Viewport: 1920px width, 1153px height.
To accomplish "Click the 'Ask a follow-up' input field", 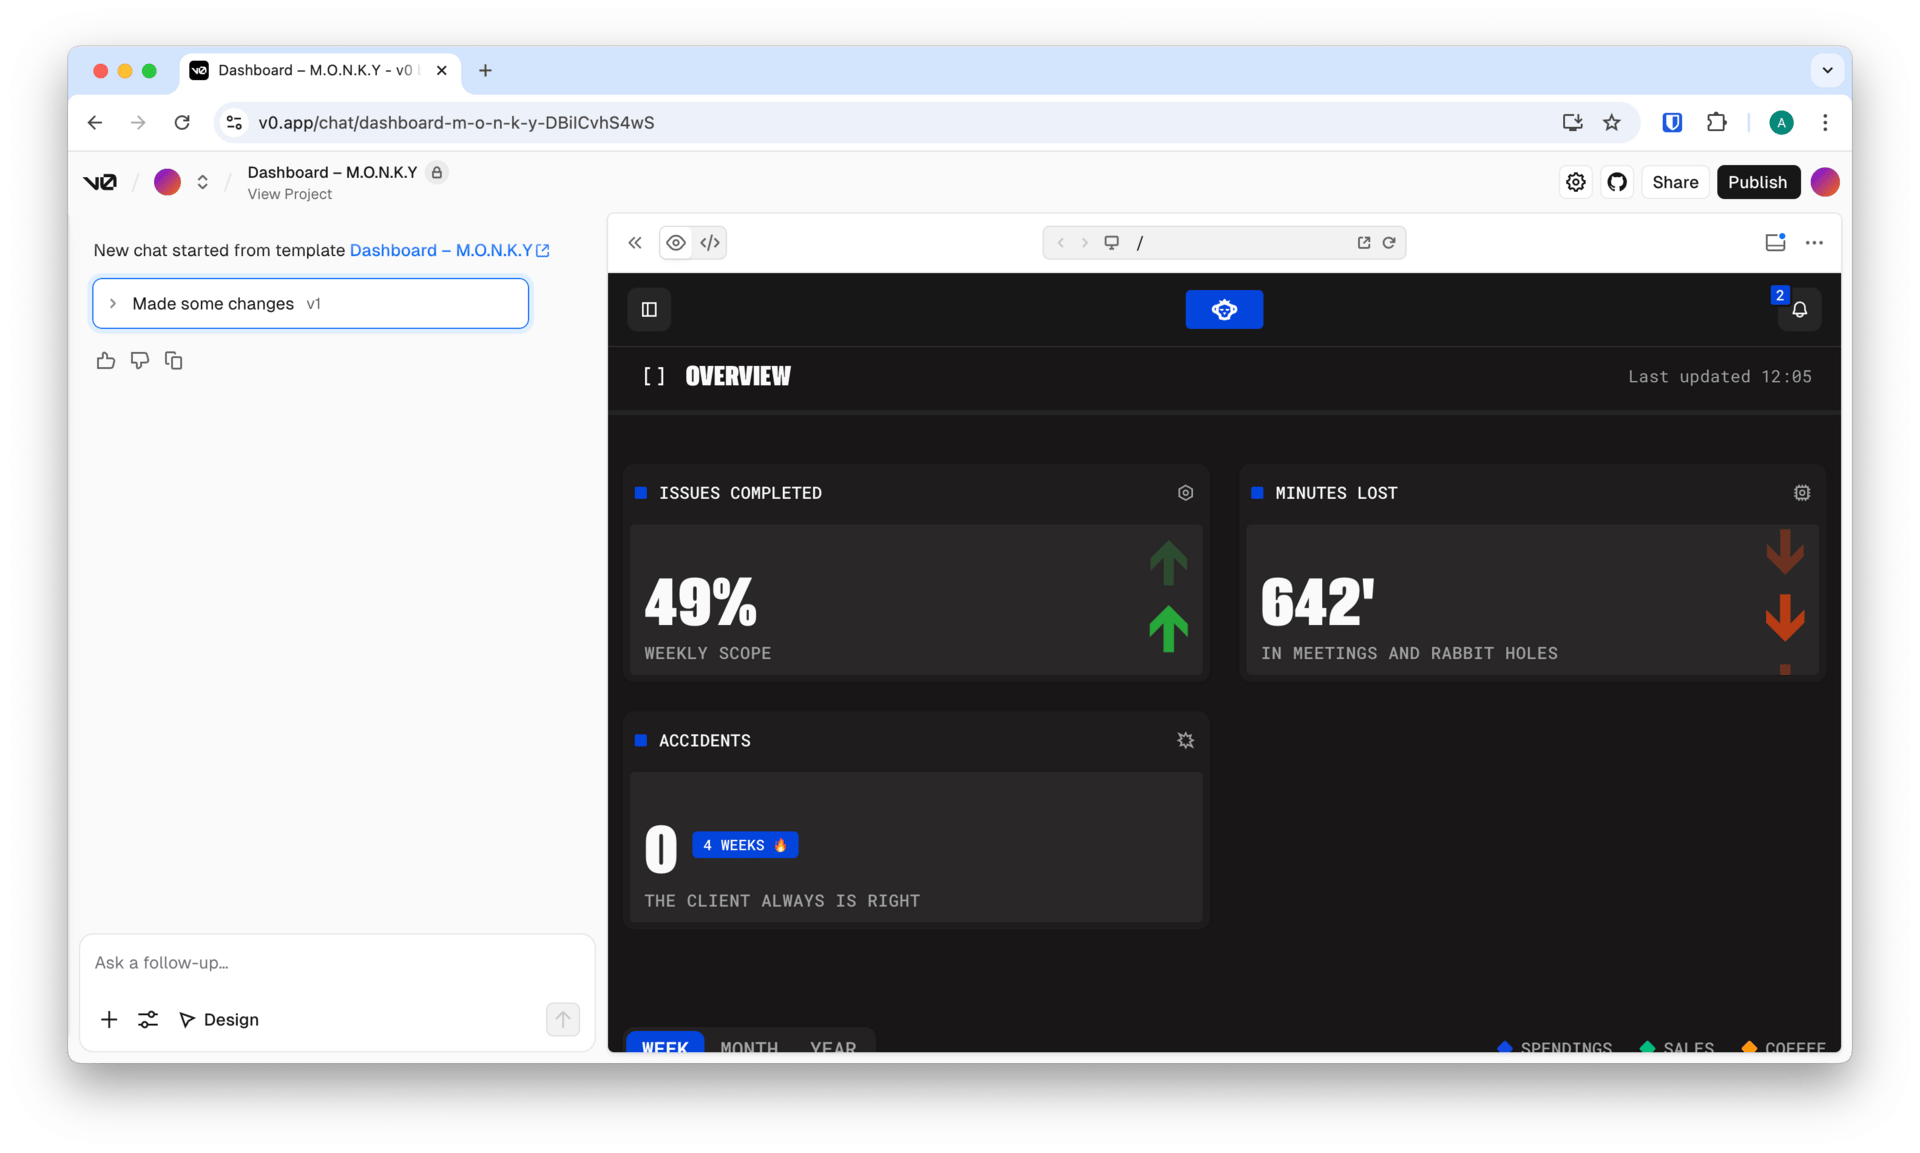I will (336, 962).
